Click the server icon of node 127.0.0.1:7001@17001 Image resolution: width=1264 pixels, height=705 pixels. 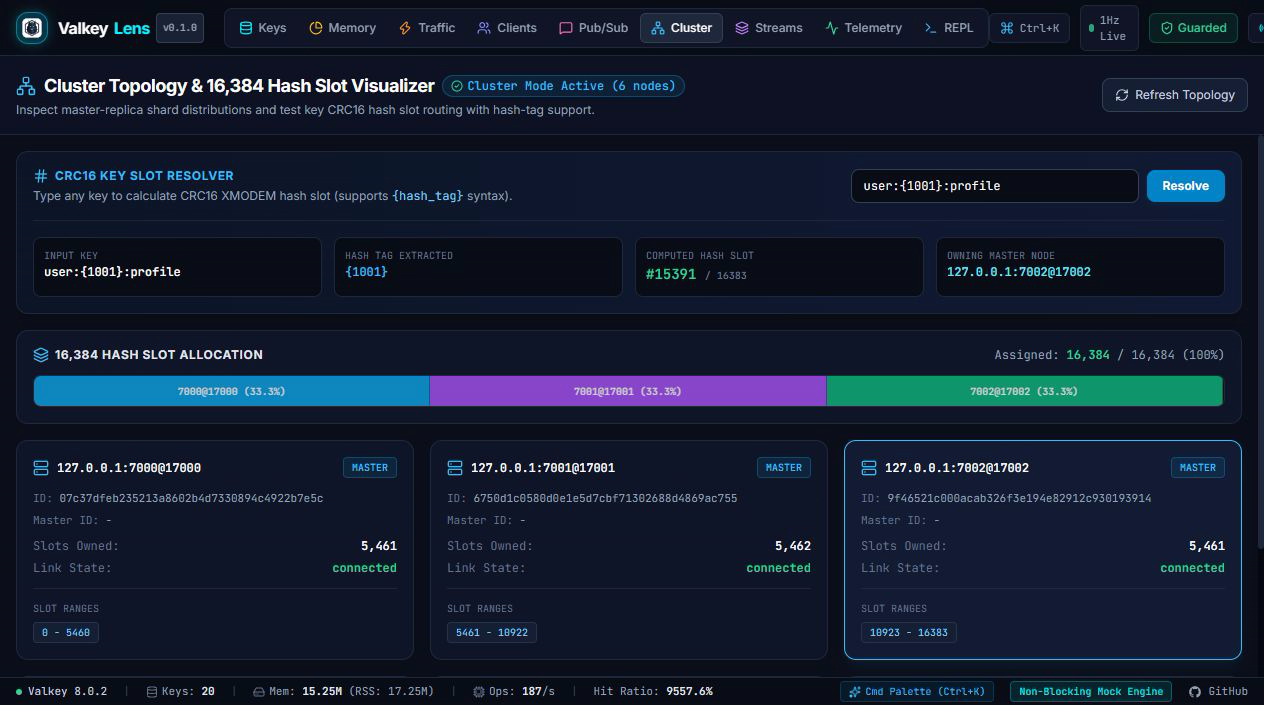455,468
